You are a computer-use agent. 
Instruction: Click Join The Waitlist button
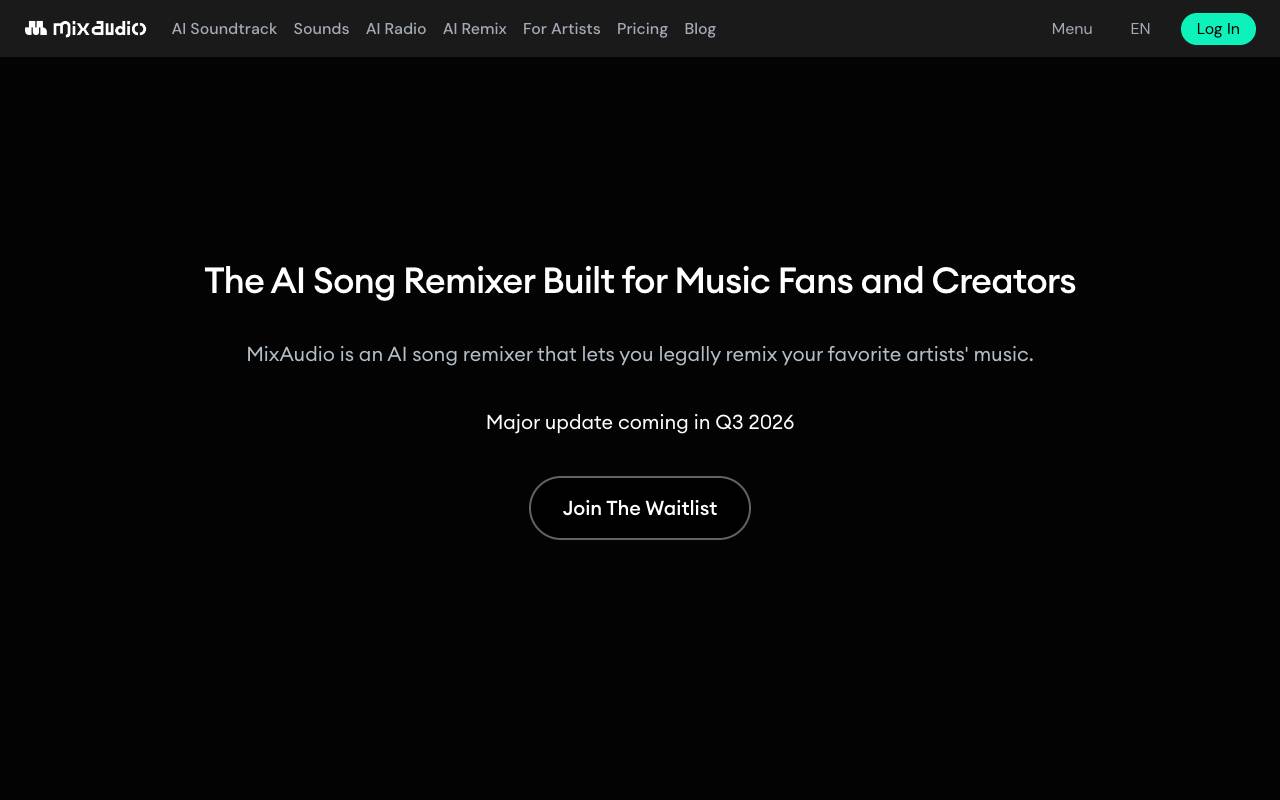[x=640, y=508]
